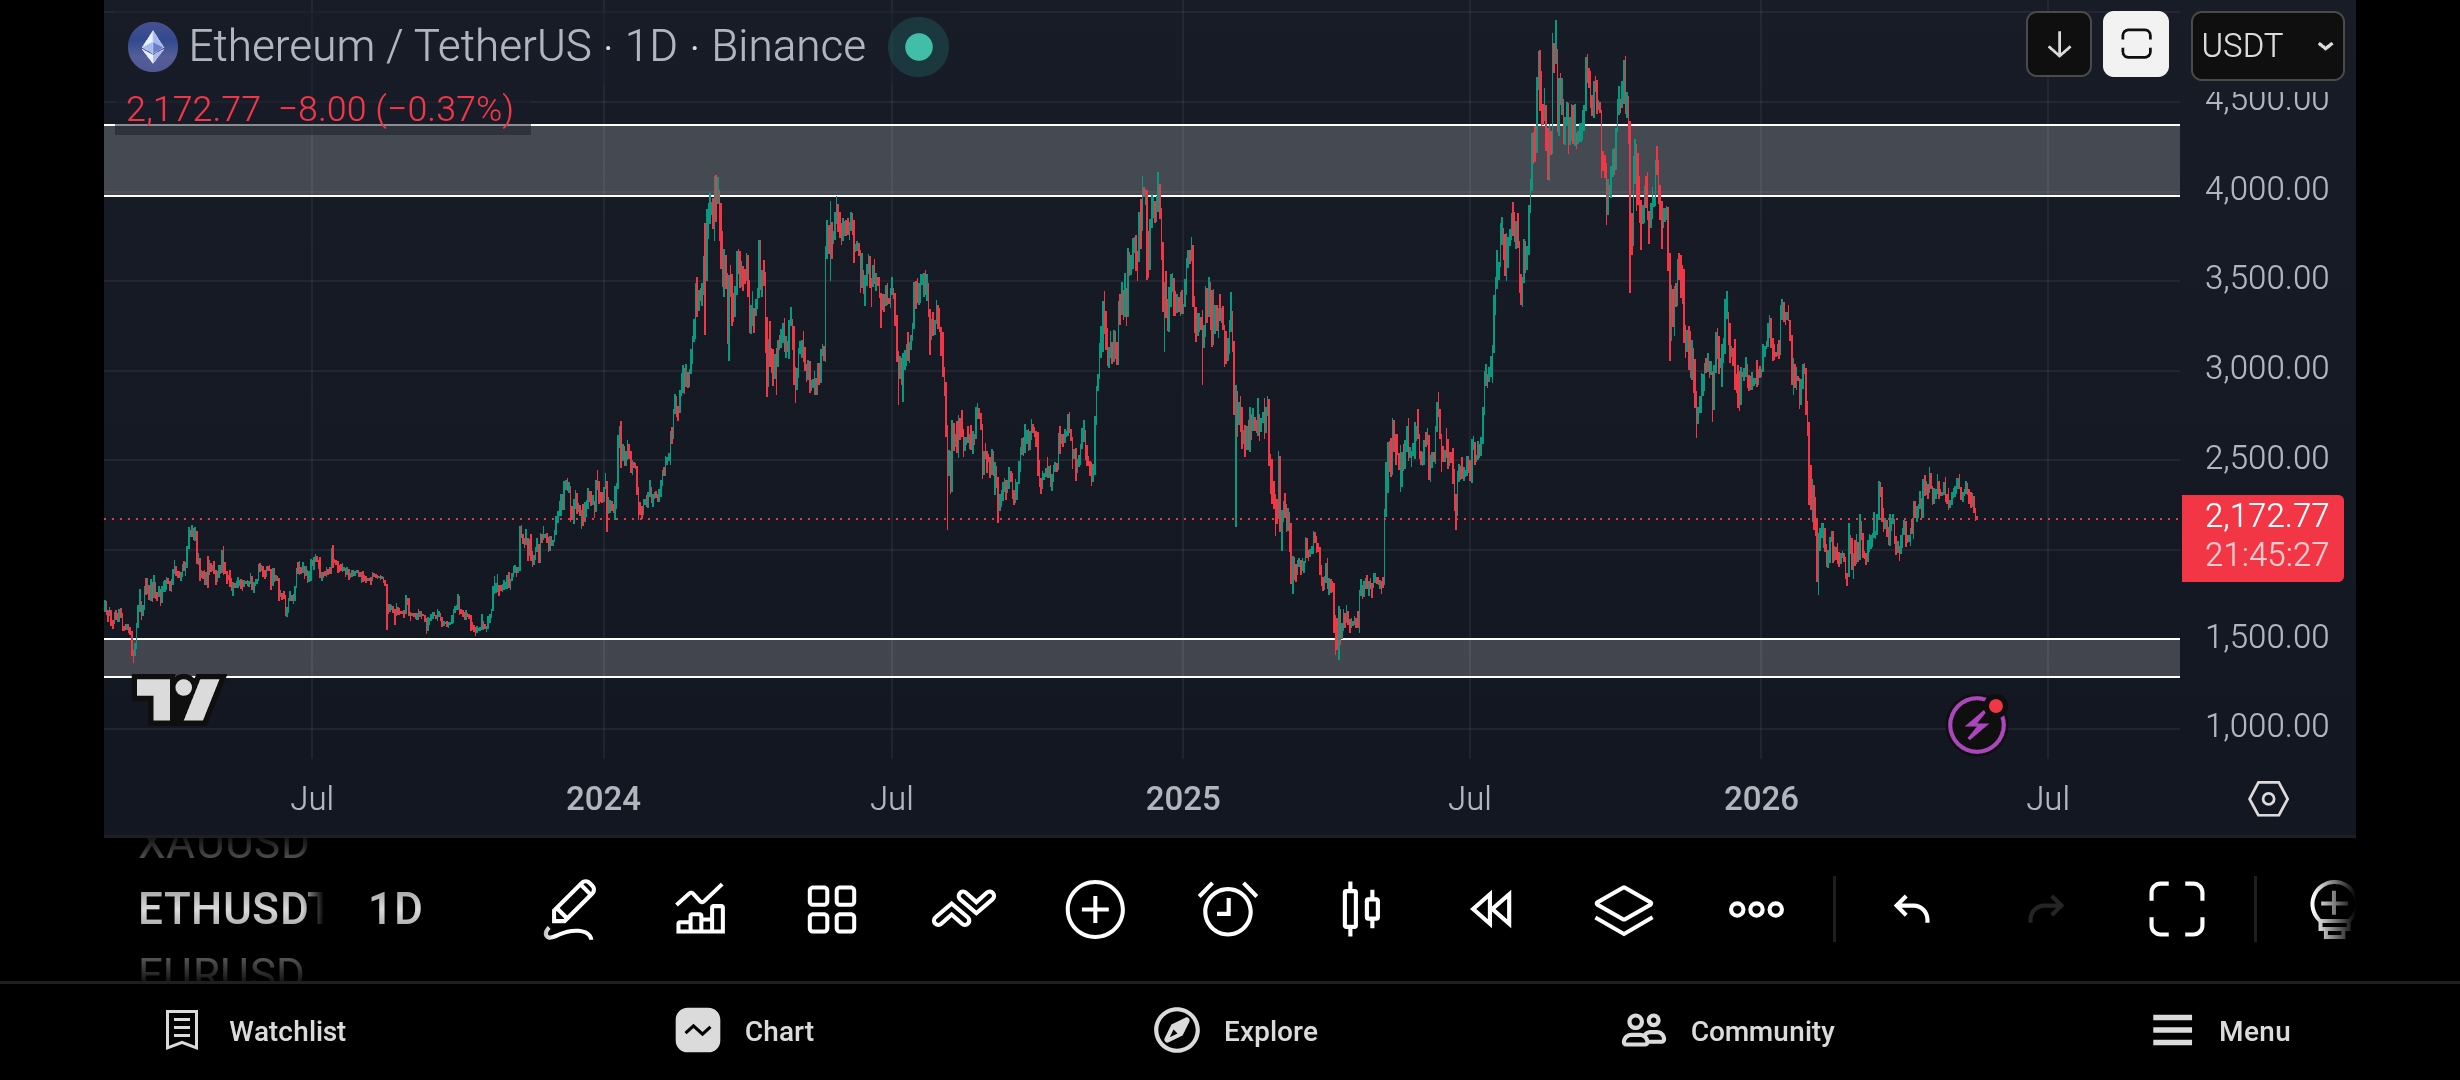The height and width of the screenshot is (1080, 2460).
Task: Open the indicators chart icon
Action: pyautogui.click(x=700, y=909)
